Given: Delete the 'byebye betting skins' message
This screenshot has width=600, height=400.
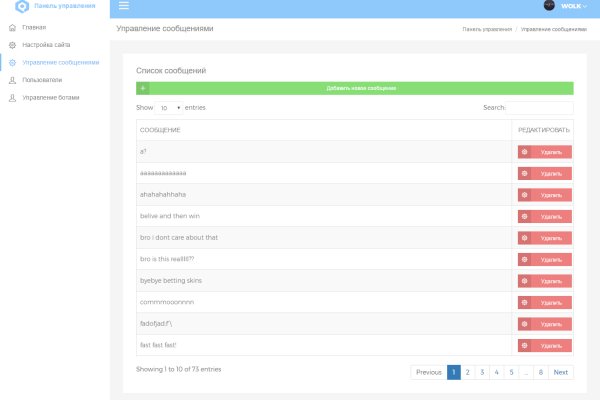Looking at the screenshot, I should pyautogui.click(x=545, y=281).
